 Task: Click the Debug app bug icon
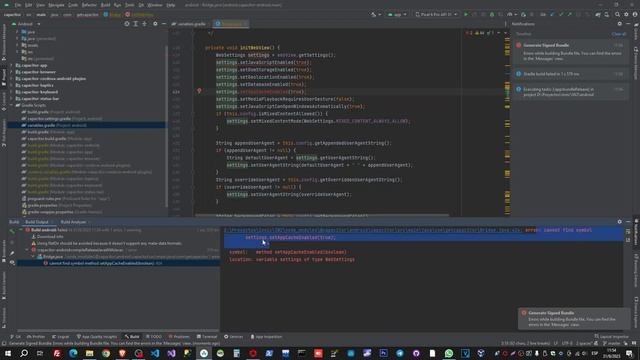(492, 14)
